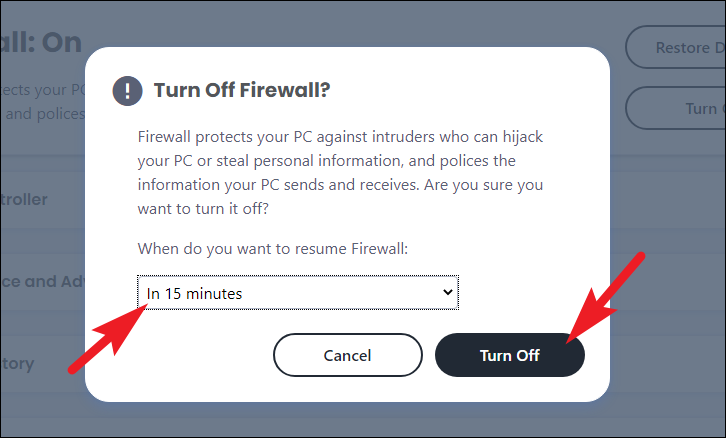Click the exclamation warning icon in the dialog
Screen dimensions: 726x438
pos(127,91)
